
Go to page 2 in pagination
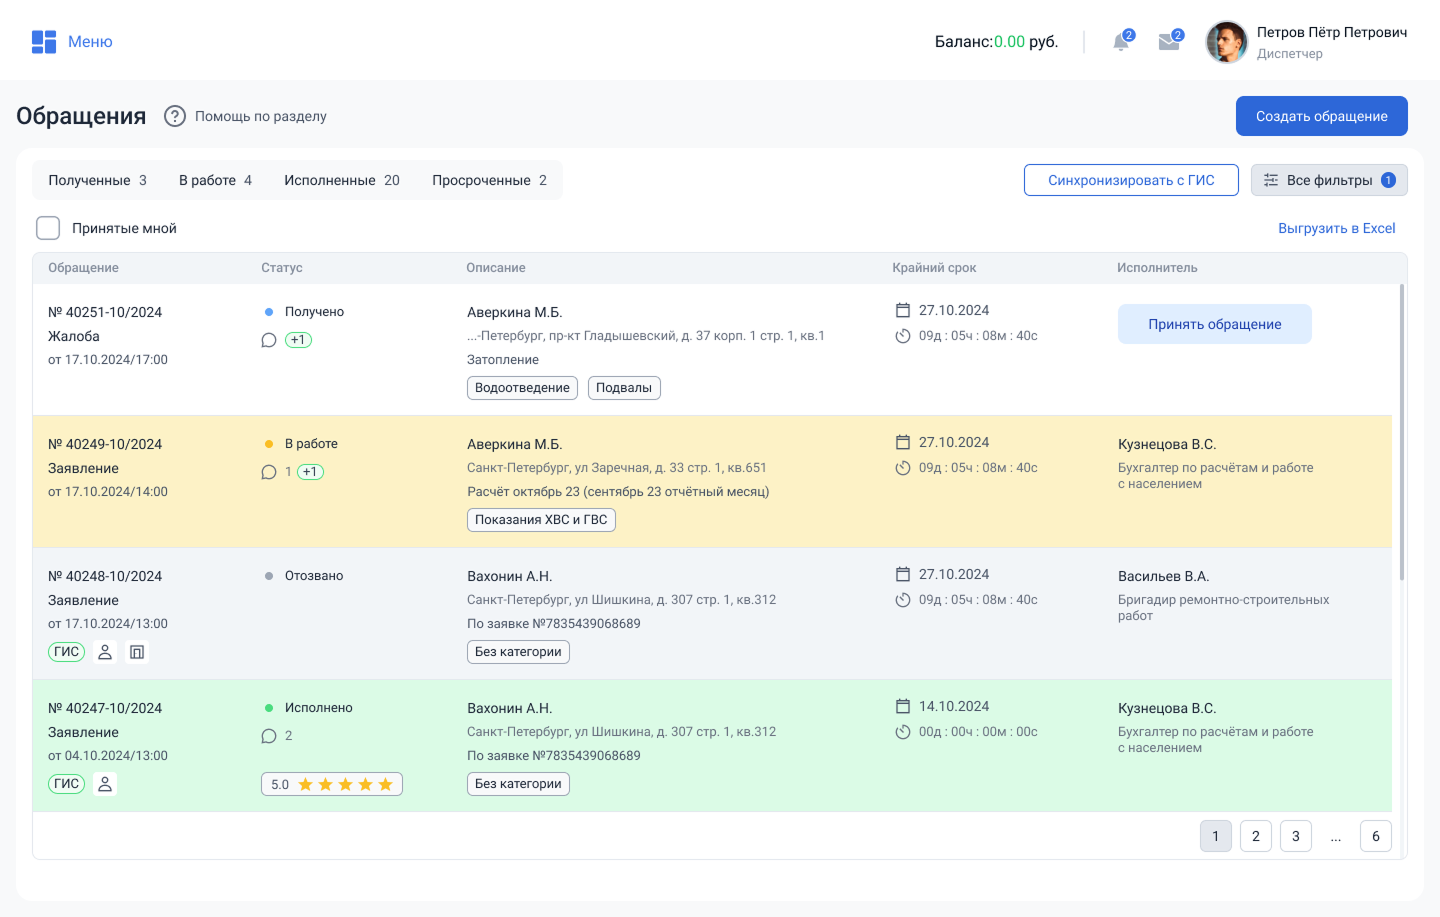pos(1256,836)
